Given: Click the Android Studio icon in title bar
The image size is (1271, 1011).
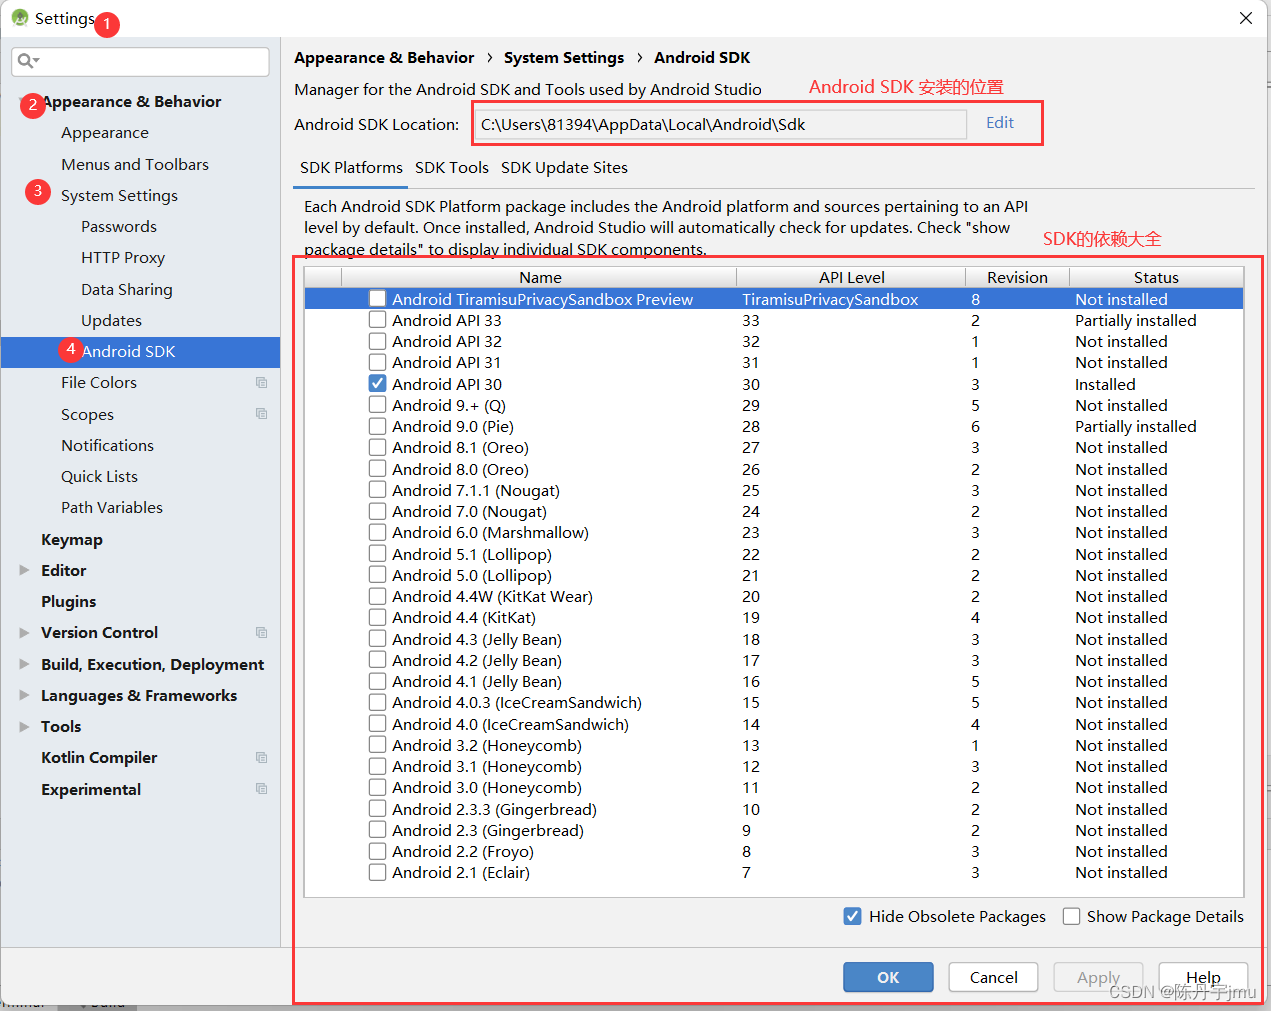Looking at the screenshot, I should point(19,17).
